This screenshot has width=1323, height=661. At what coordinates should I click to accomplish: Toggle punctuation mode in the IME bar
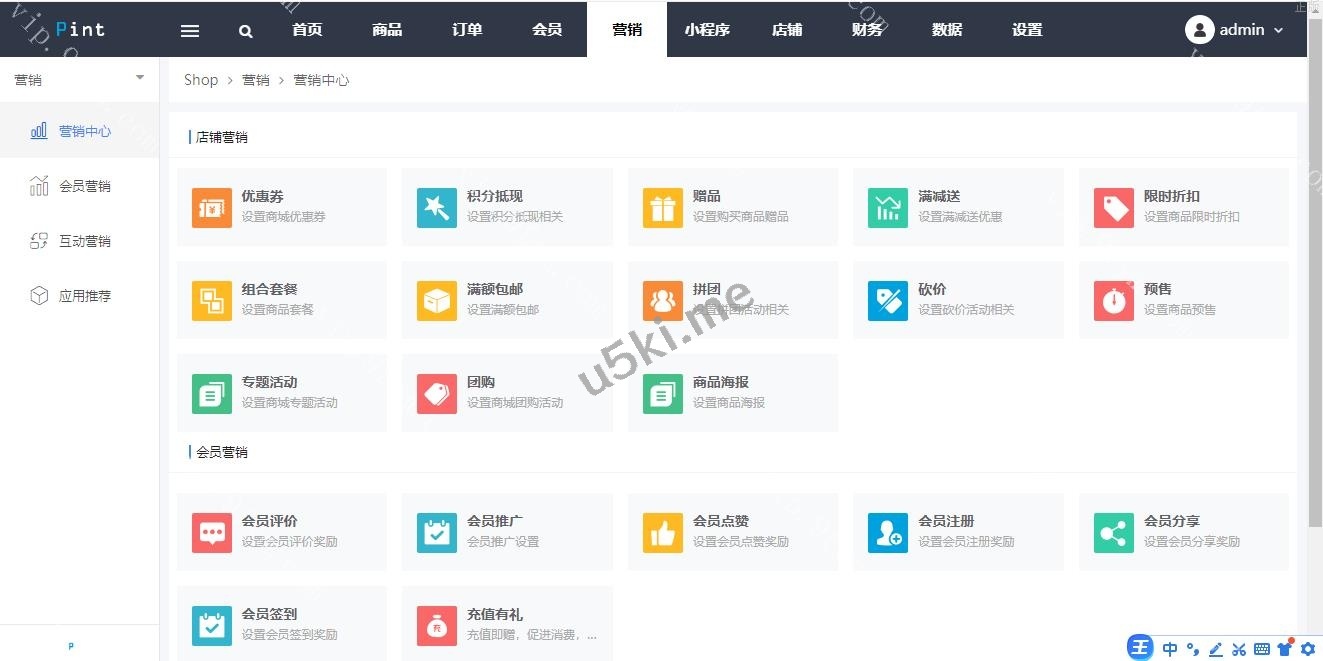pos(1193,649)
